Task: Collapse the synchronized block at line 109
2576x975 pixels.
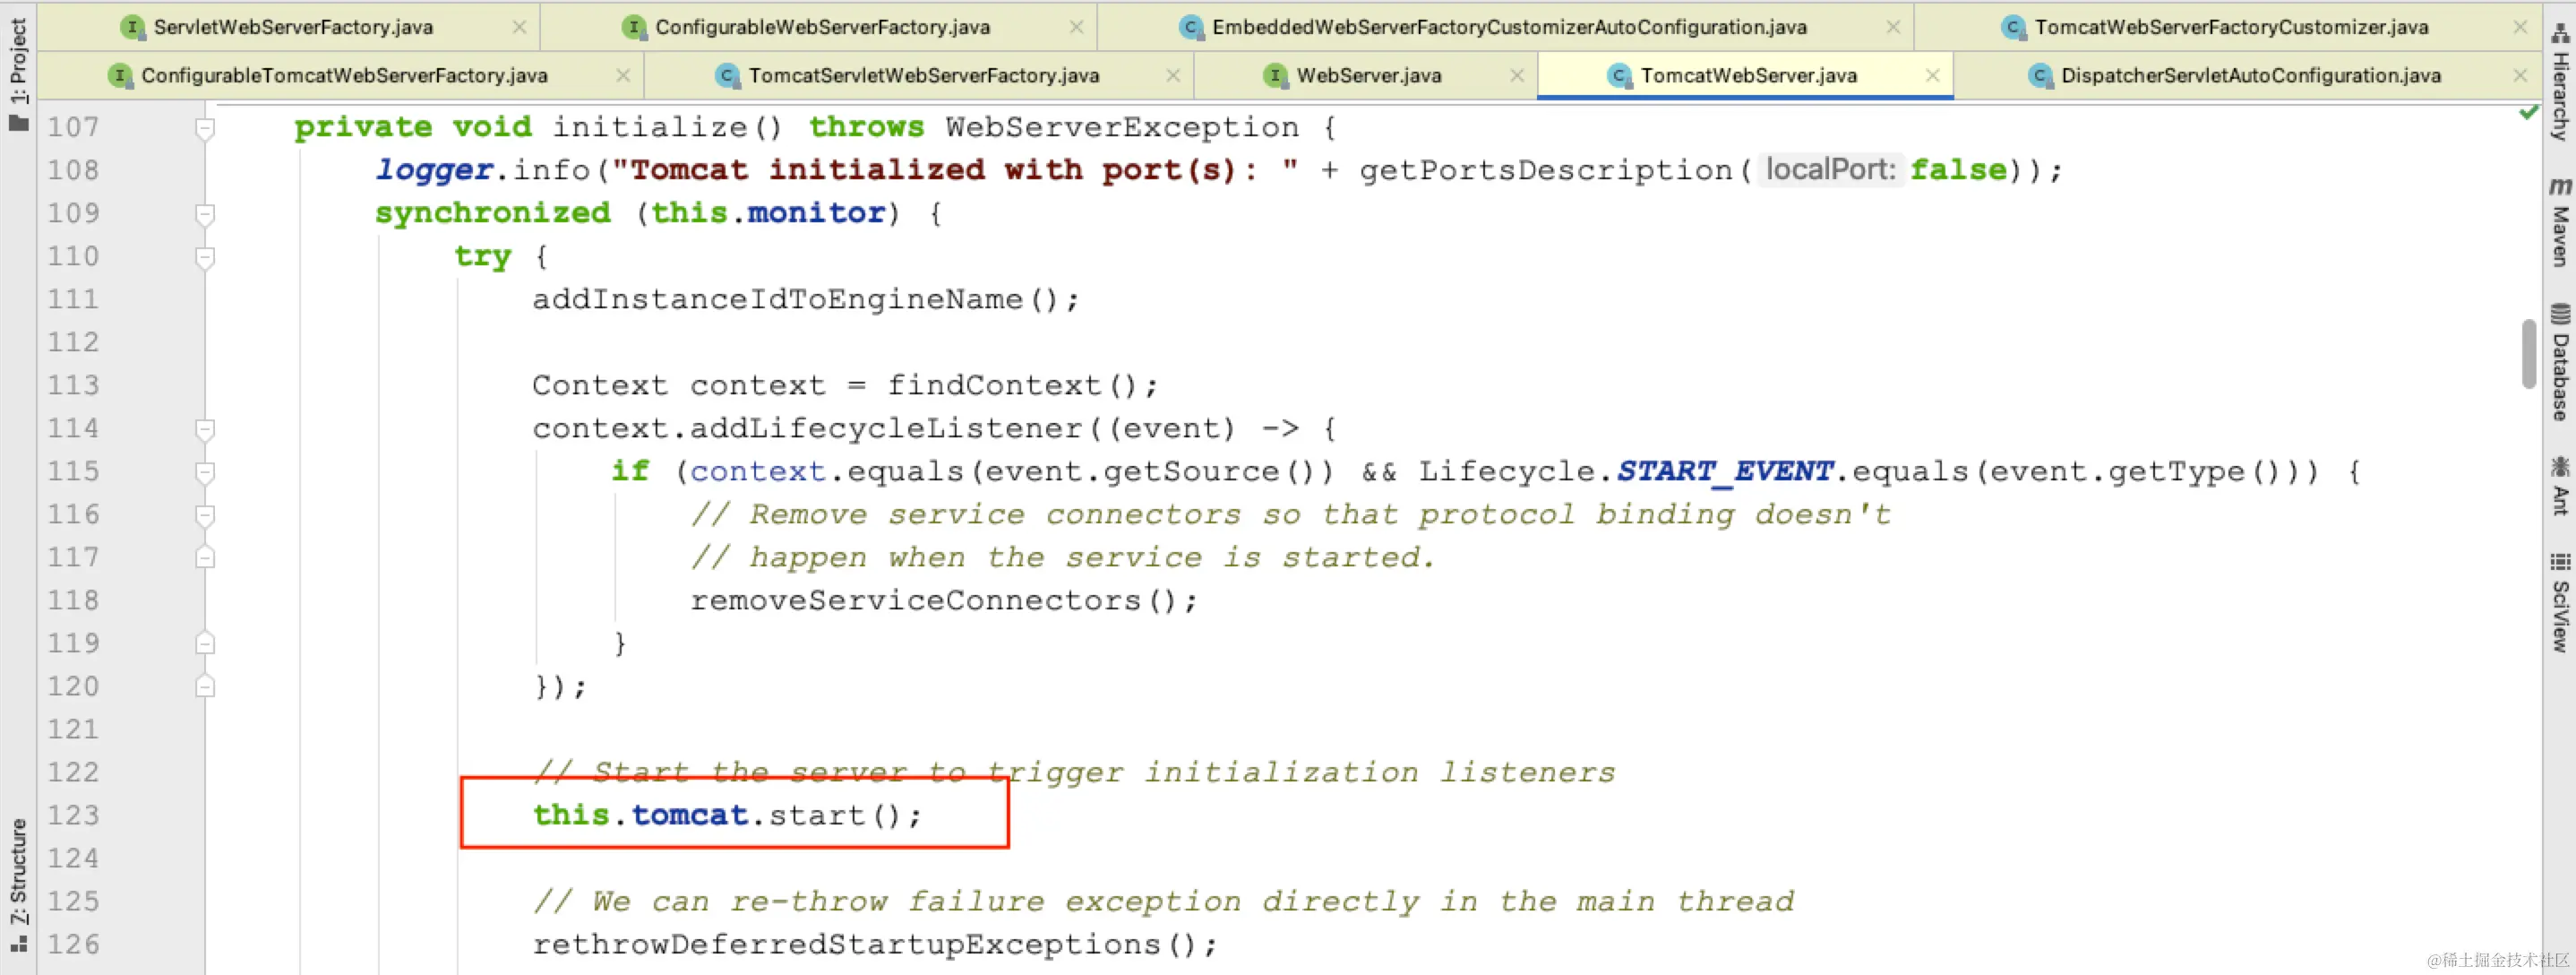Action: click(x=205, y=214)
